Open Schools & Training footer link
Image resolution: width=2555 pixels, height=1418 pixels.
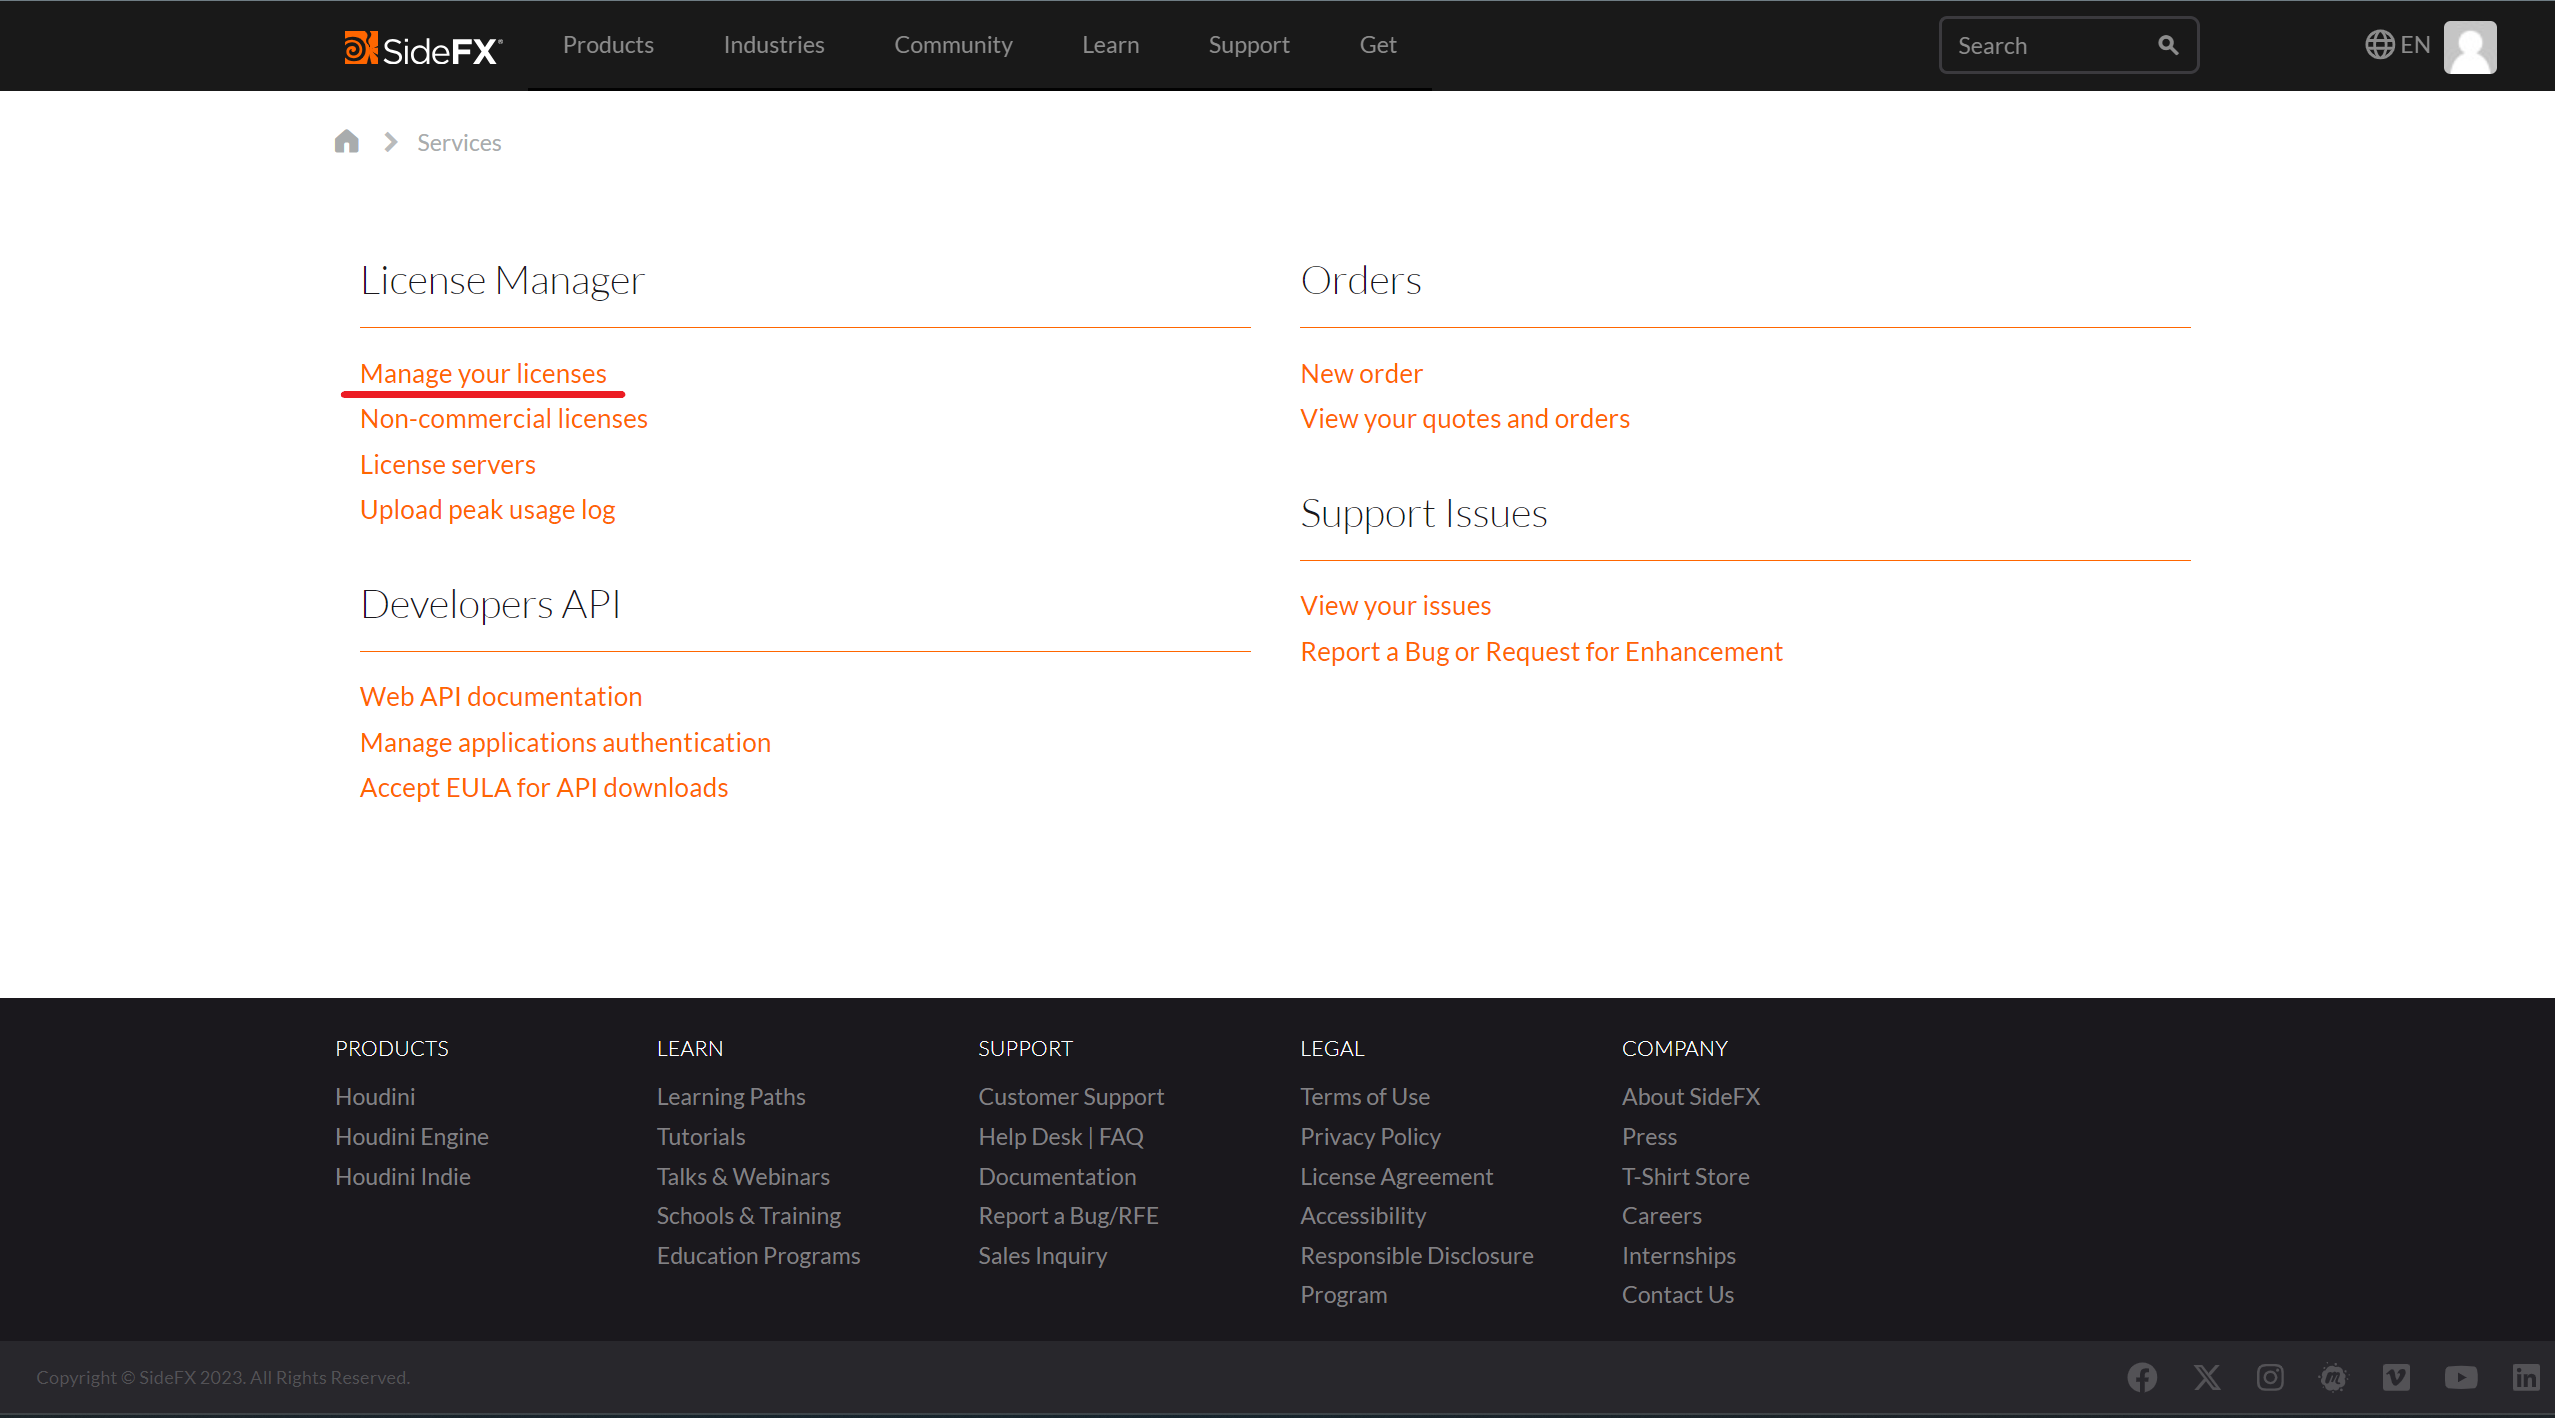click(x=749, y=1215)
